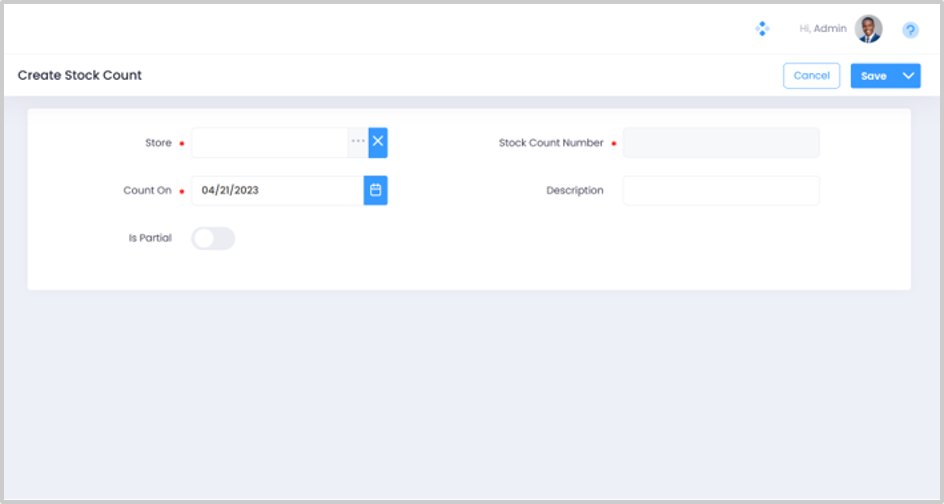
Task: Click the Description label
Action: click(x=574, y=190)
